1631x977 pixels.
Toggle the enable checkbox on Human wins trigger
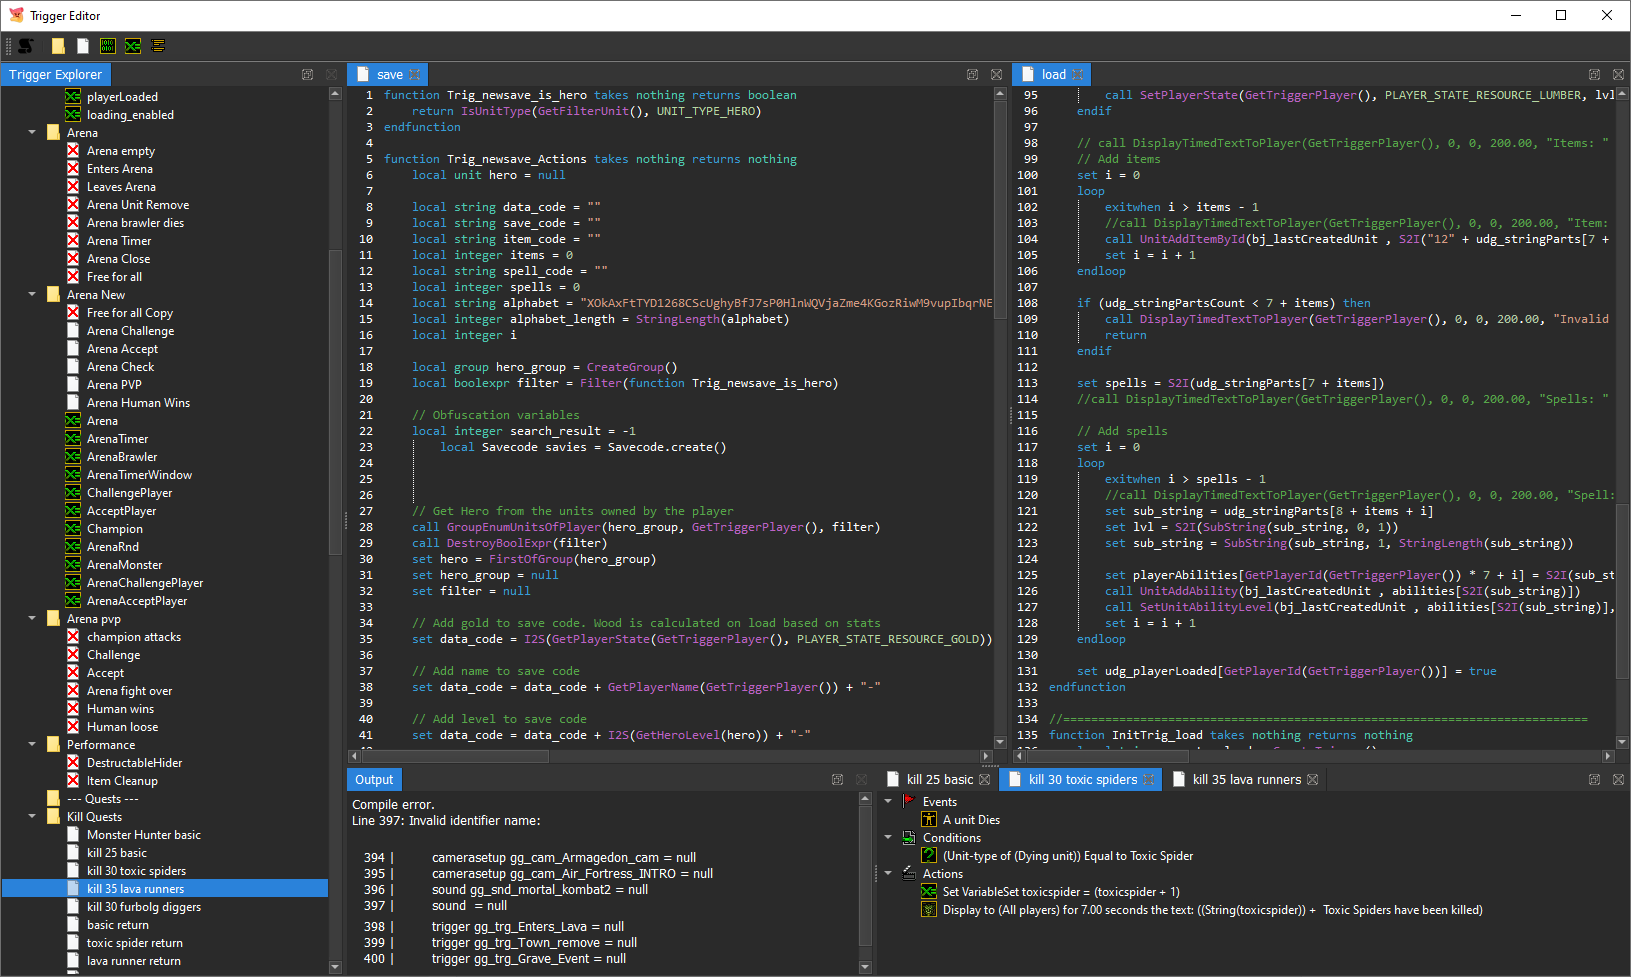point(73,708)
